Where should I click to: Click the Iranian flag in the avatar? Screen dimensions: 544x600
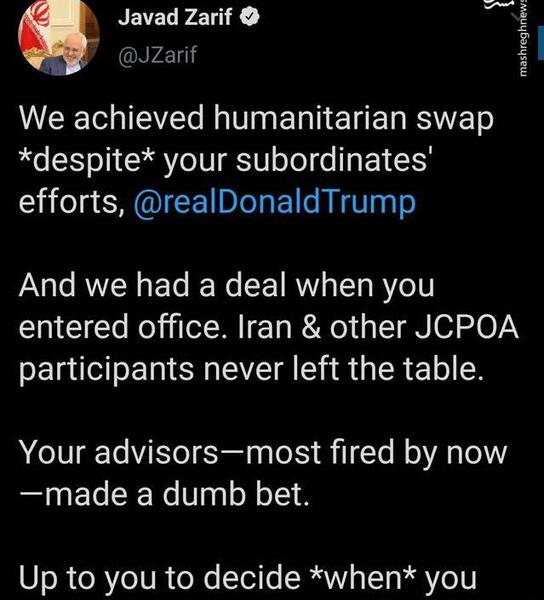[35, 29]
